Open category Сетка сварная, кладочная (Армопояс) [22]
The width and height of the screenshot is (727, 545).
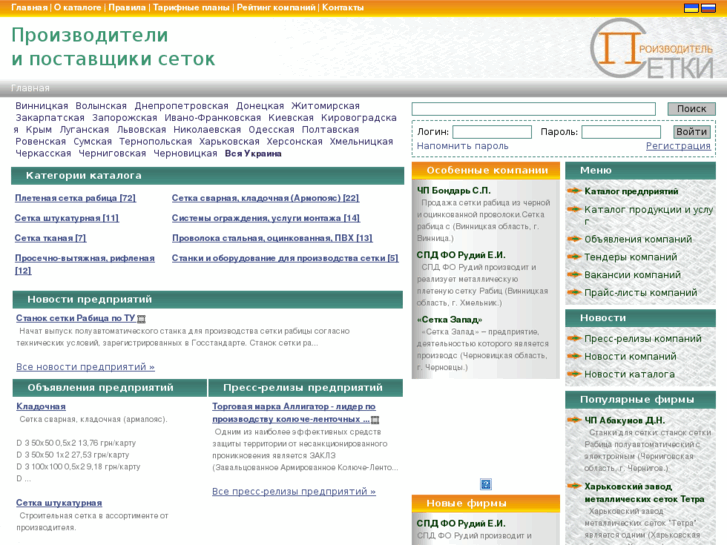coord(265,198)
